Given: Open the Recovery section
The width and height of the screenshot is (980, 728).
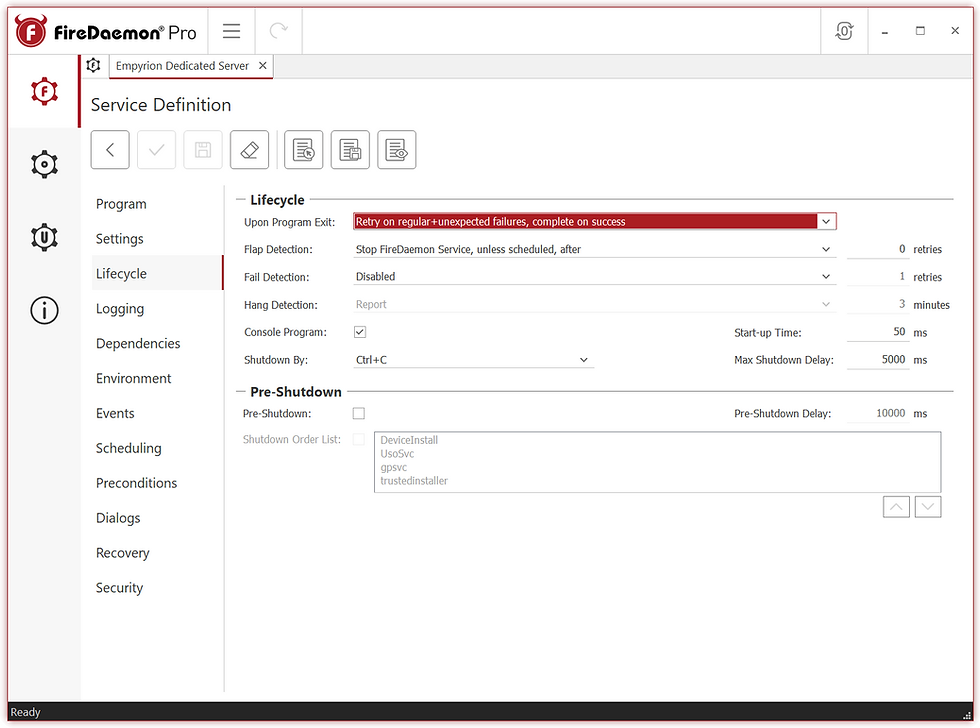Looking at the screenshot, I should (122, 552).
